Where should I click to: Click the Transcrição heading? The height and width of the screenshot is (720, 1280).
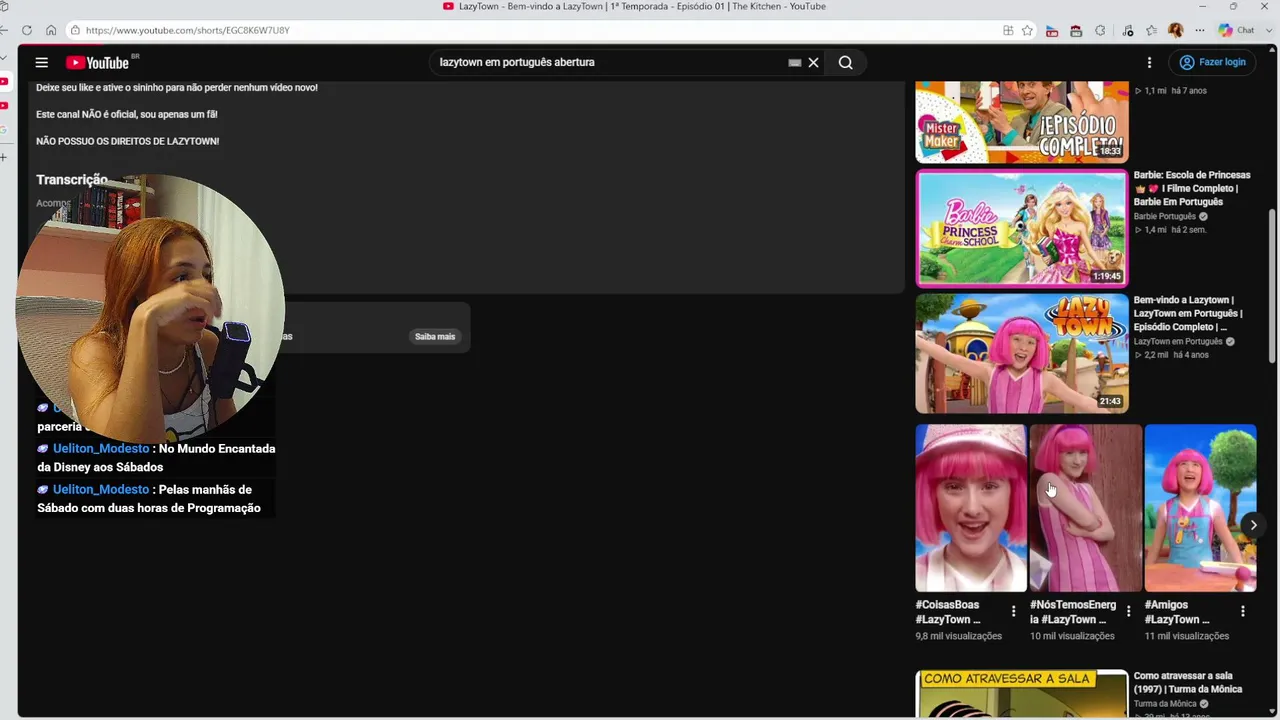[72, 180]
